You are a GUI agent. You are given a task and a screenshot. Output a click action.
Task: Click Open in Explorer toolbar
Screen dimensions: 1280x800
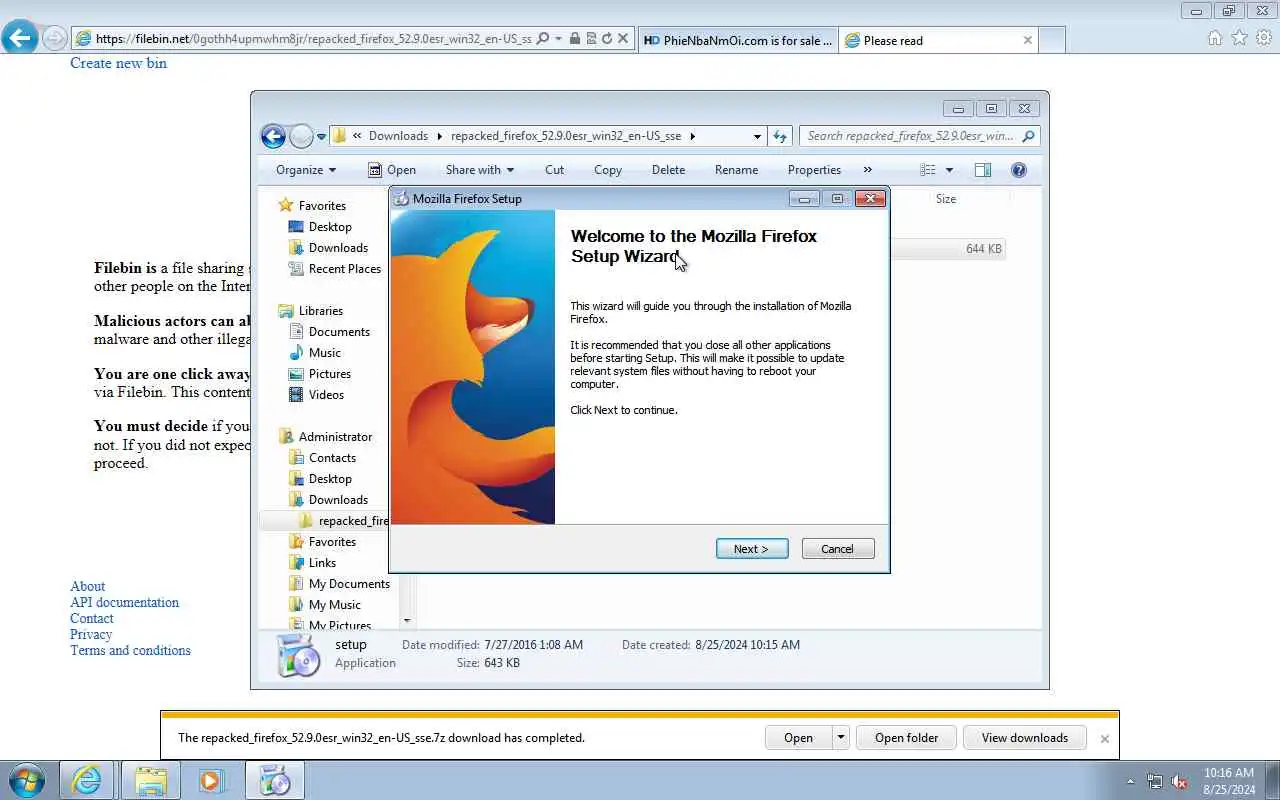(391, 170)
